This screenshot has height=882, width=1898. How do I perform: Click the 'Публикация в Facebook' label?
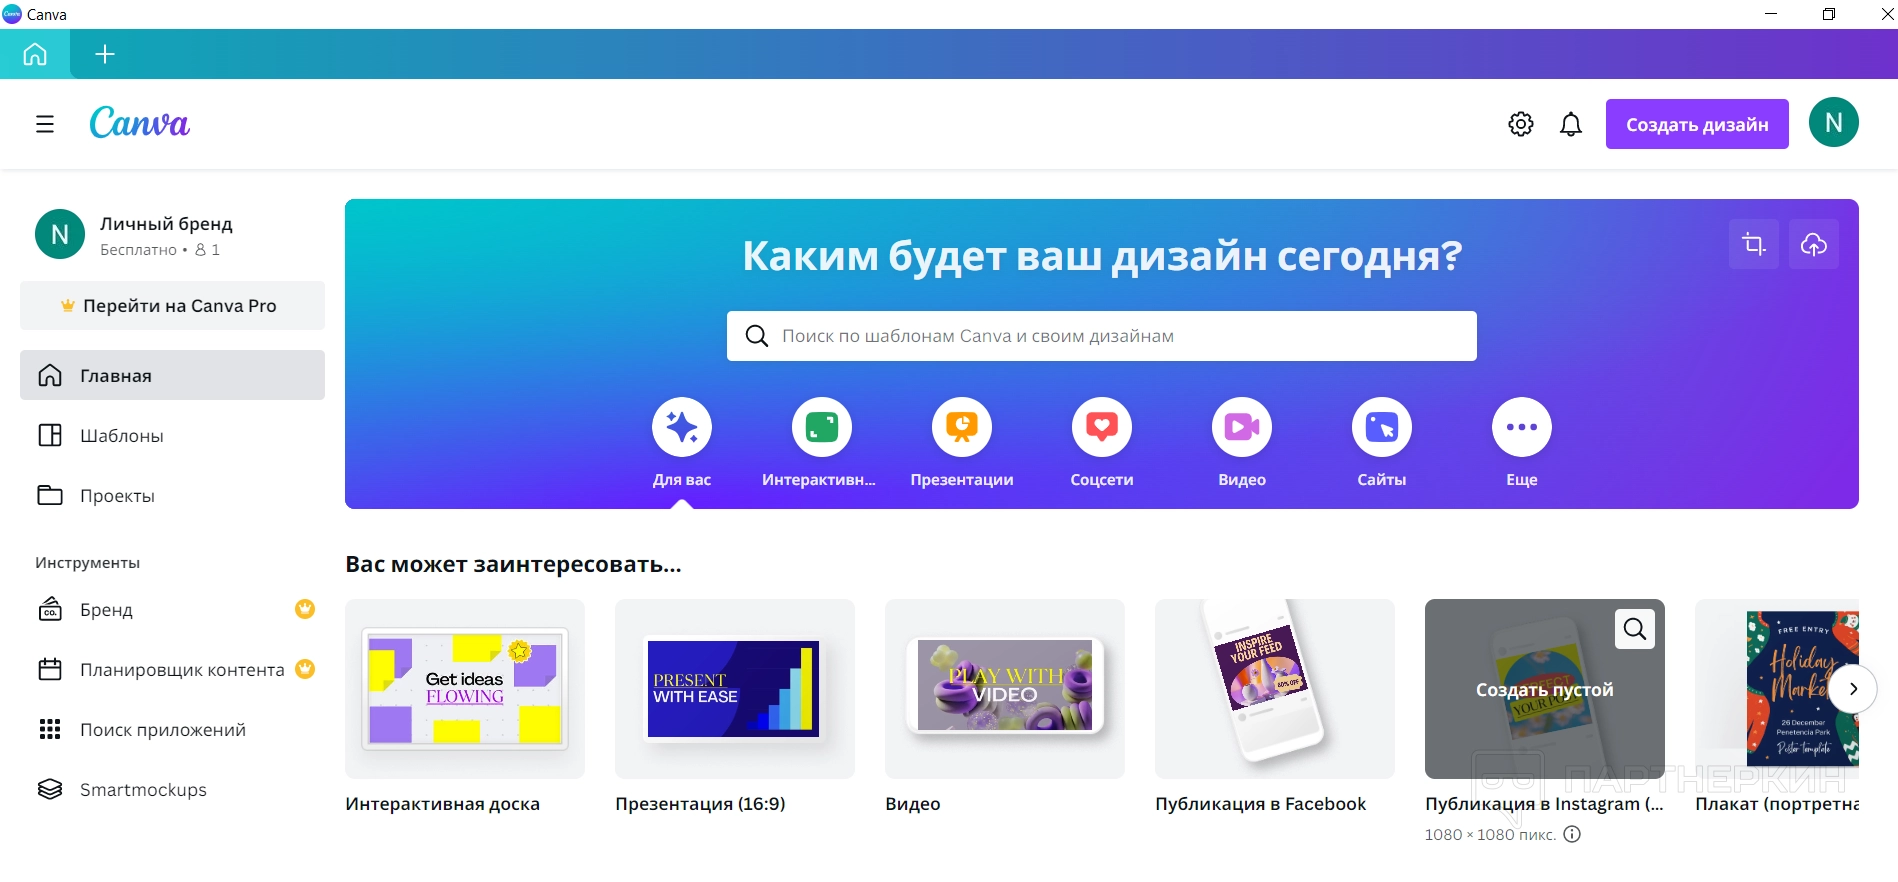click(1260, 804)
